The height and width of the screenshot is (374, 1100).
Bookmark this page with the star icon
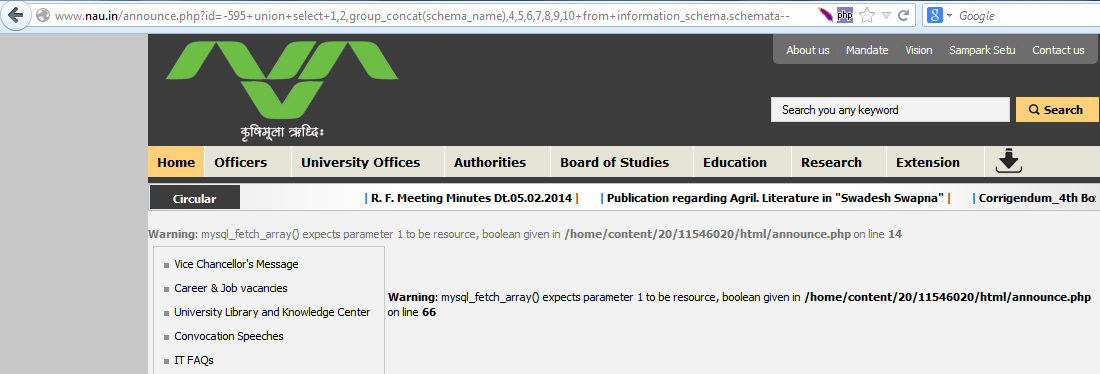pos(867,15)
